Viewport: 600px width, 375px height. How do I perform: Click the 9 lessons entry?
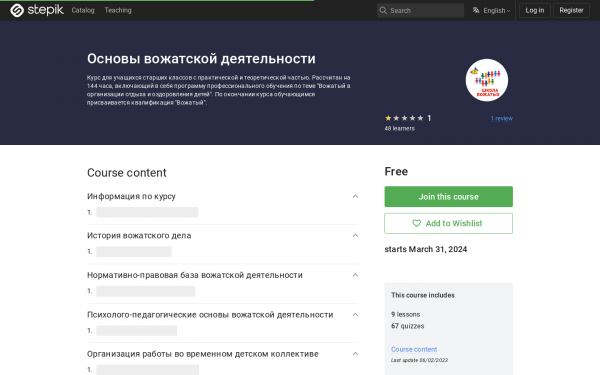(x=406, y=314)
